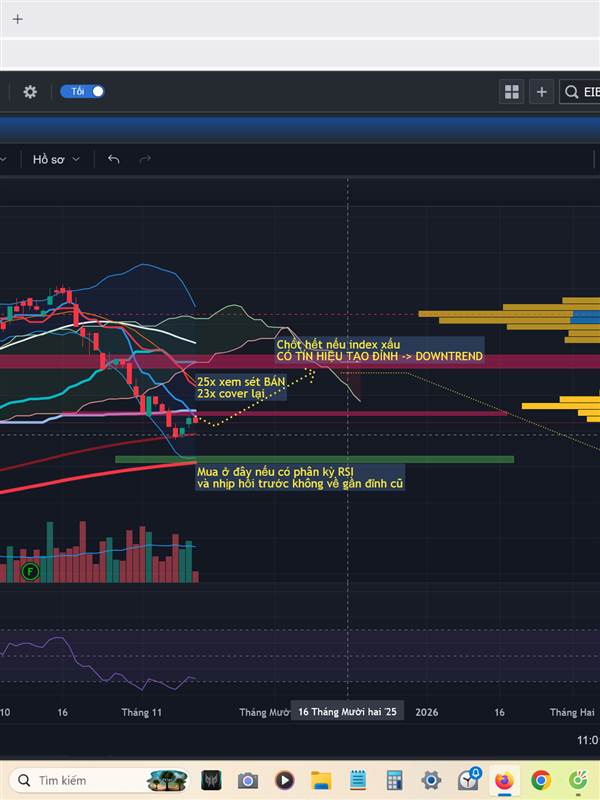The width and height of the screenshot is (600, 800).
Task: Open Firefox from the taskbar
Action: click(504, 780)
